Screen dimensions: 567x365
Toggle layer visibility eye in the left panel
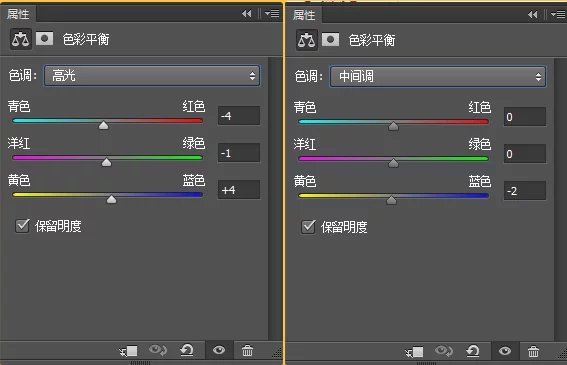click(219, 350)
